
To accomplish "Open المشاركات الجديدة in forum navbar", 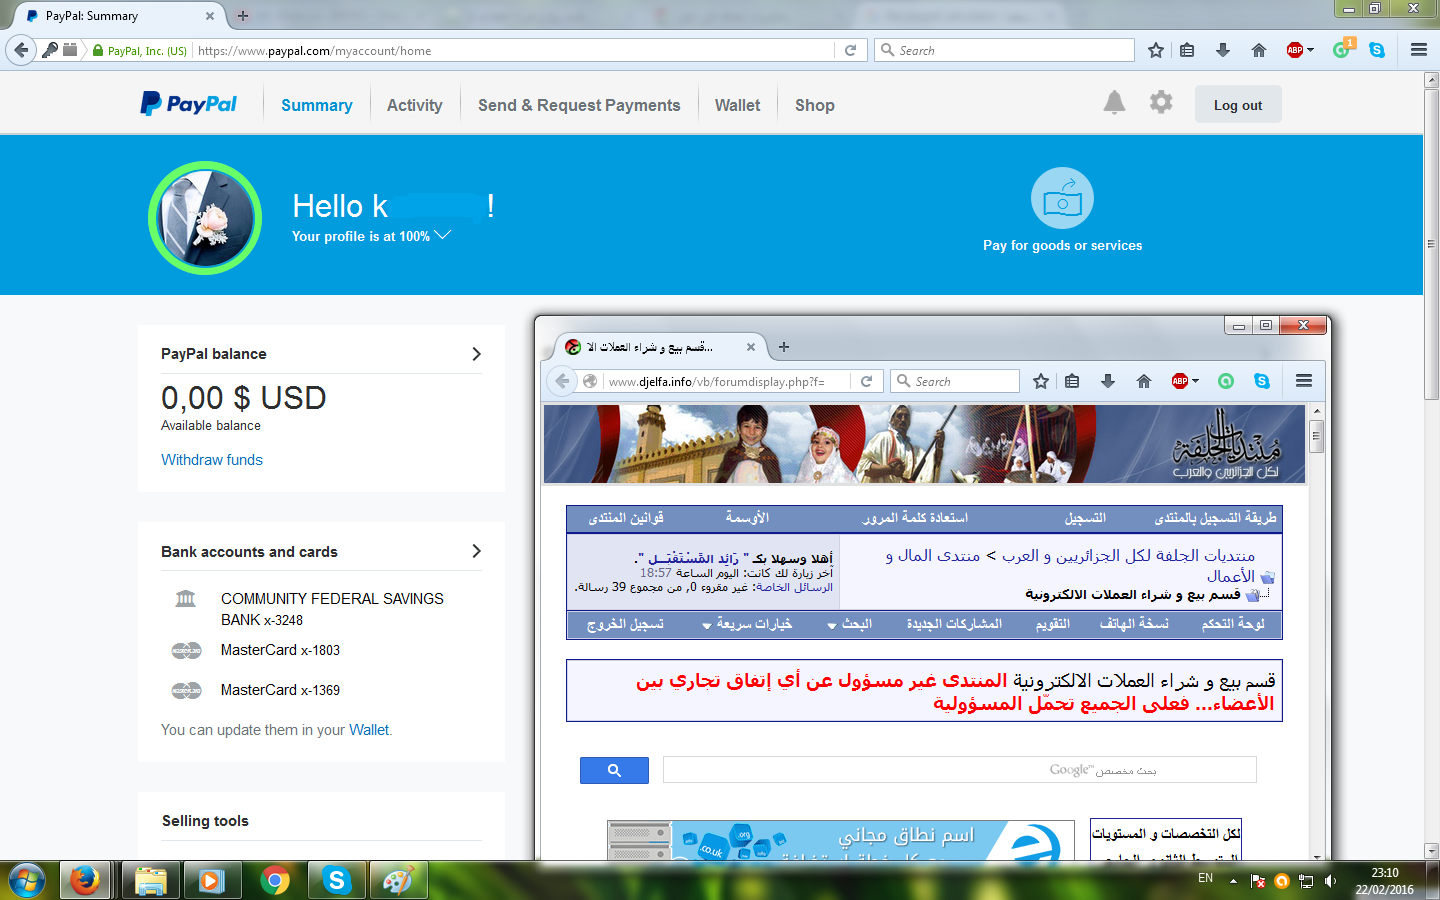I will pyautogui.click(x=954, y=624).
